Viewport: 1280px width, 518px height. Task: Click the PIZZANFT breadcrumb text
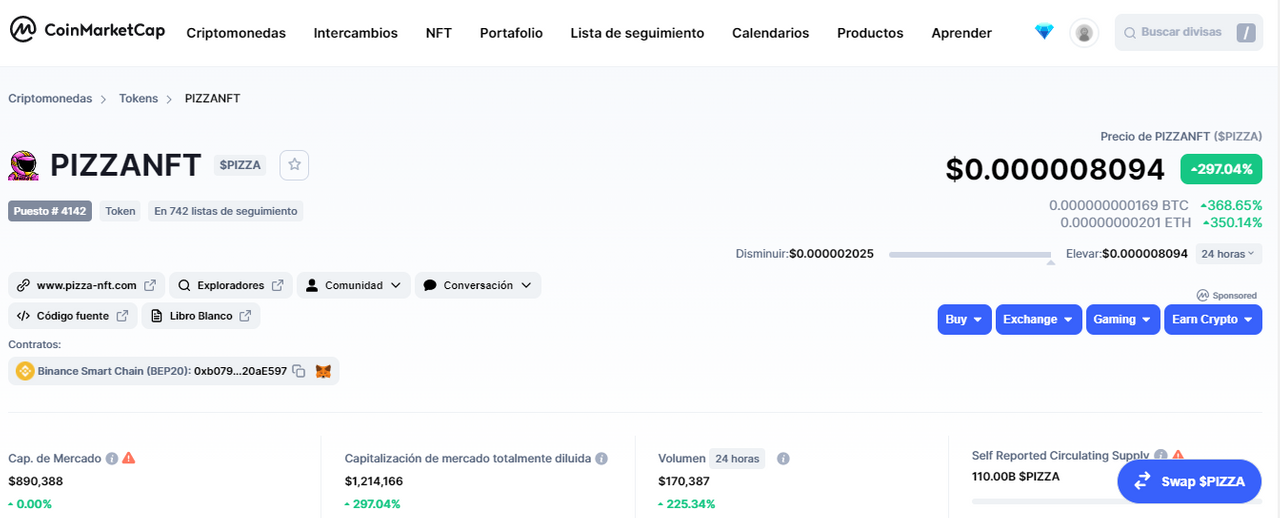pyautogui.click(x=212, y=98)
